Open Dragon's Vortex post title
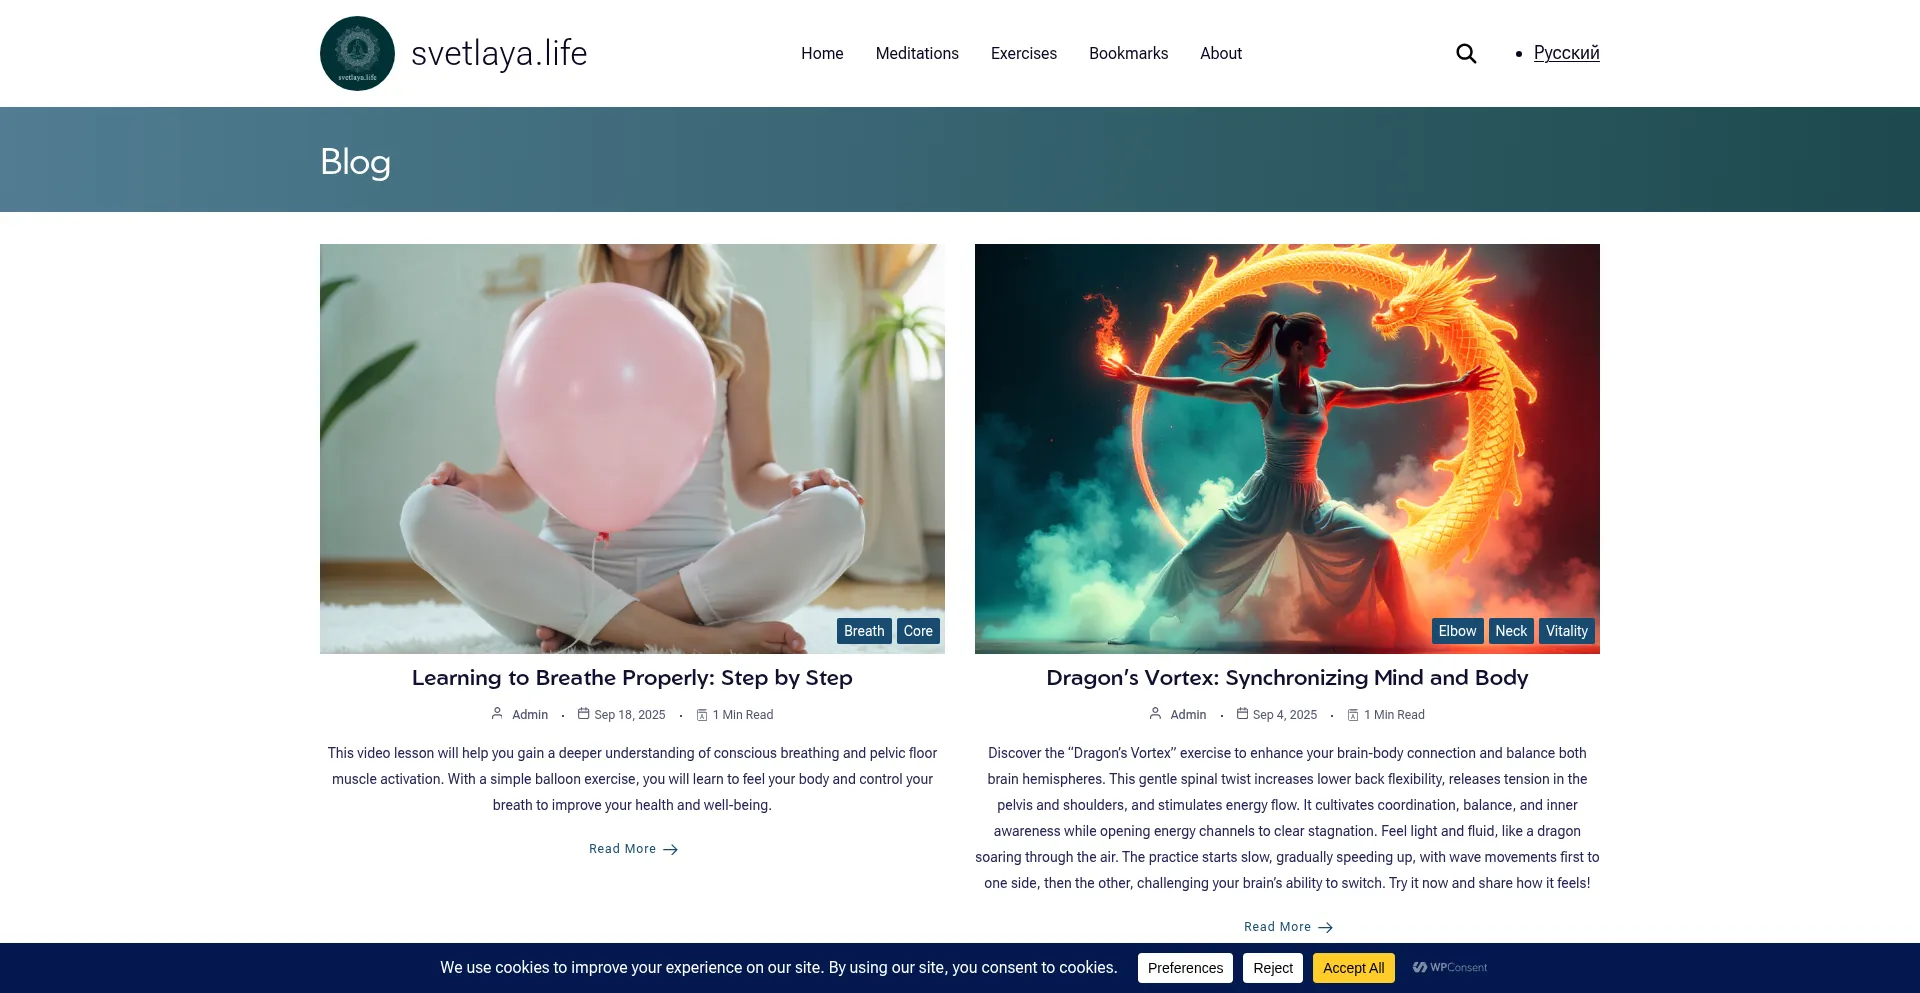The width and height of the screenshot is (1920, 993). pos(1287,678)
